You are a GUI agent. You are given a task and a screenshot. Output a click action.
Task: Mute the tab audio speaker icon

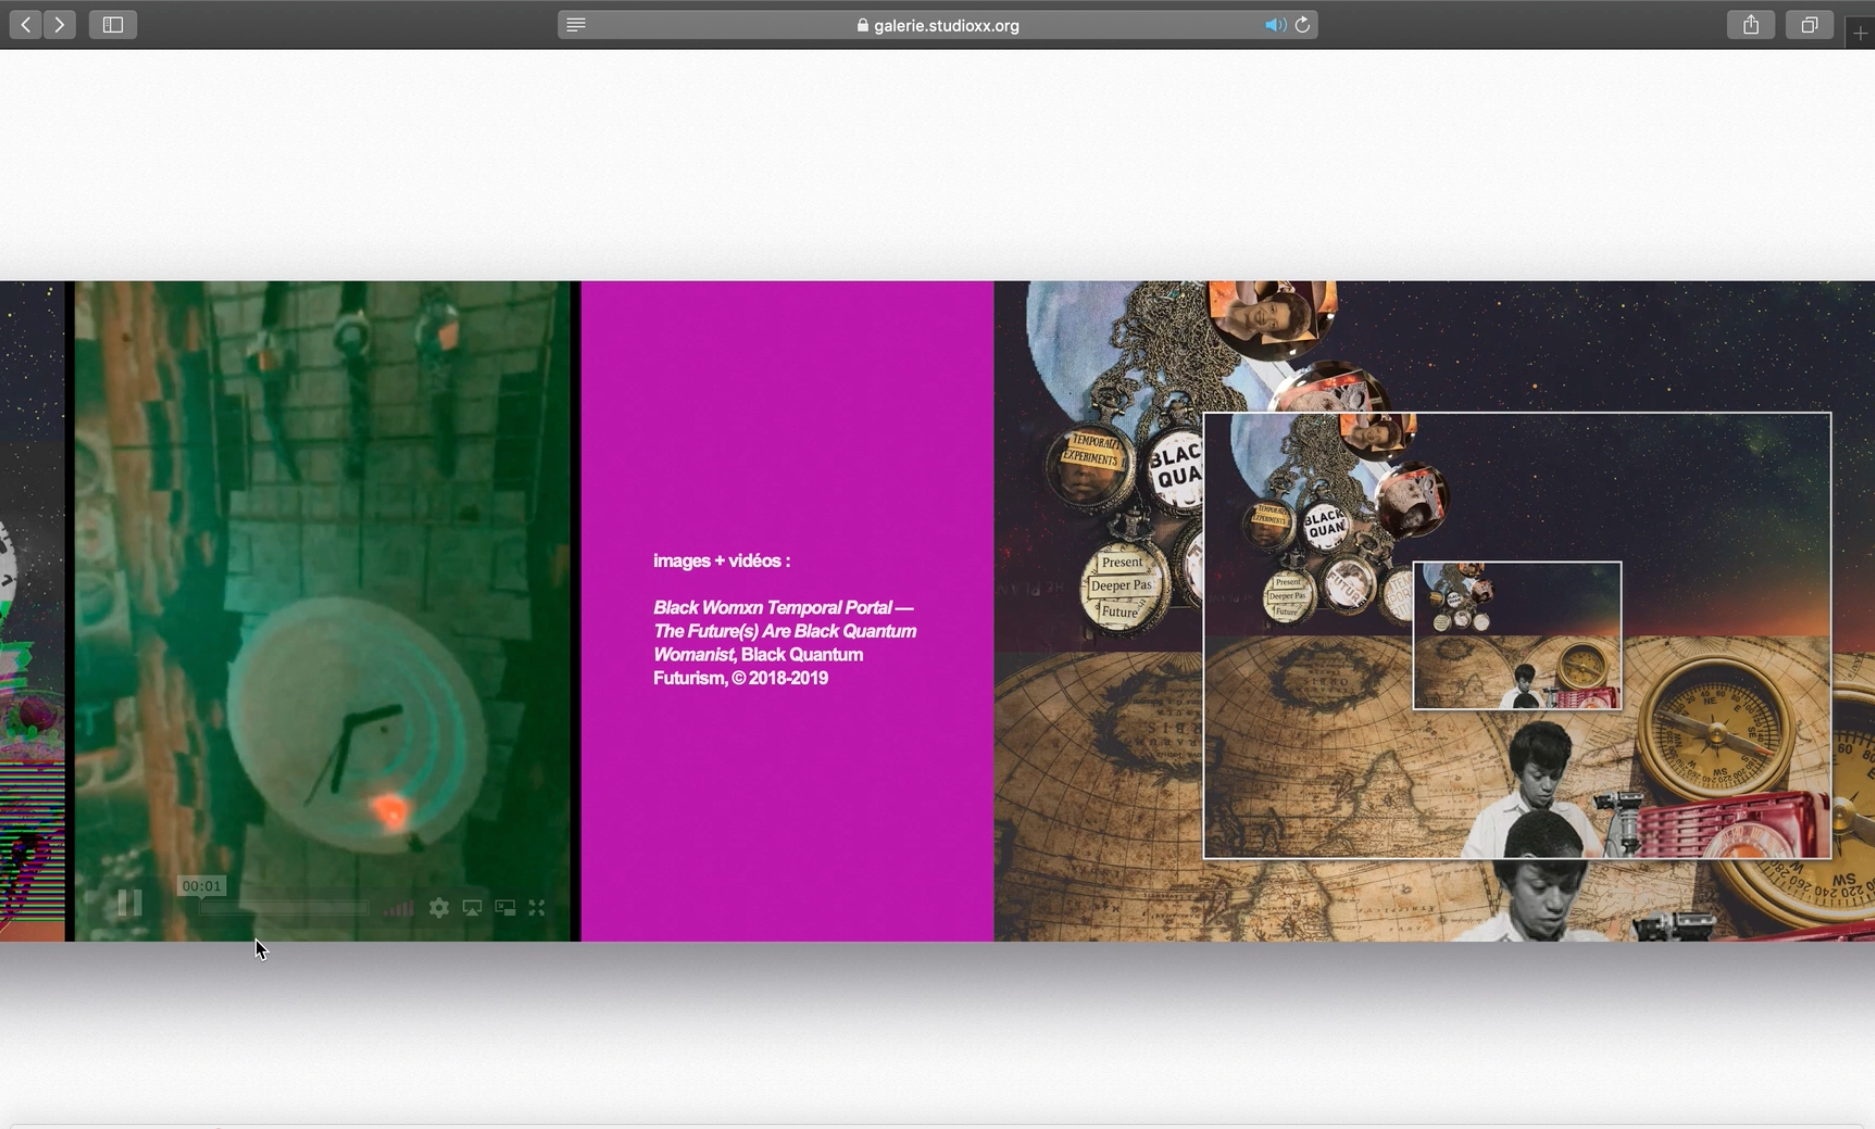[1274, 25]
